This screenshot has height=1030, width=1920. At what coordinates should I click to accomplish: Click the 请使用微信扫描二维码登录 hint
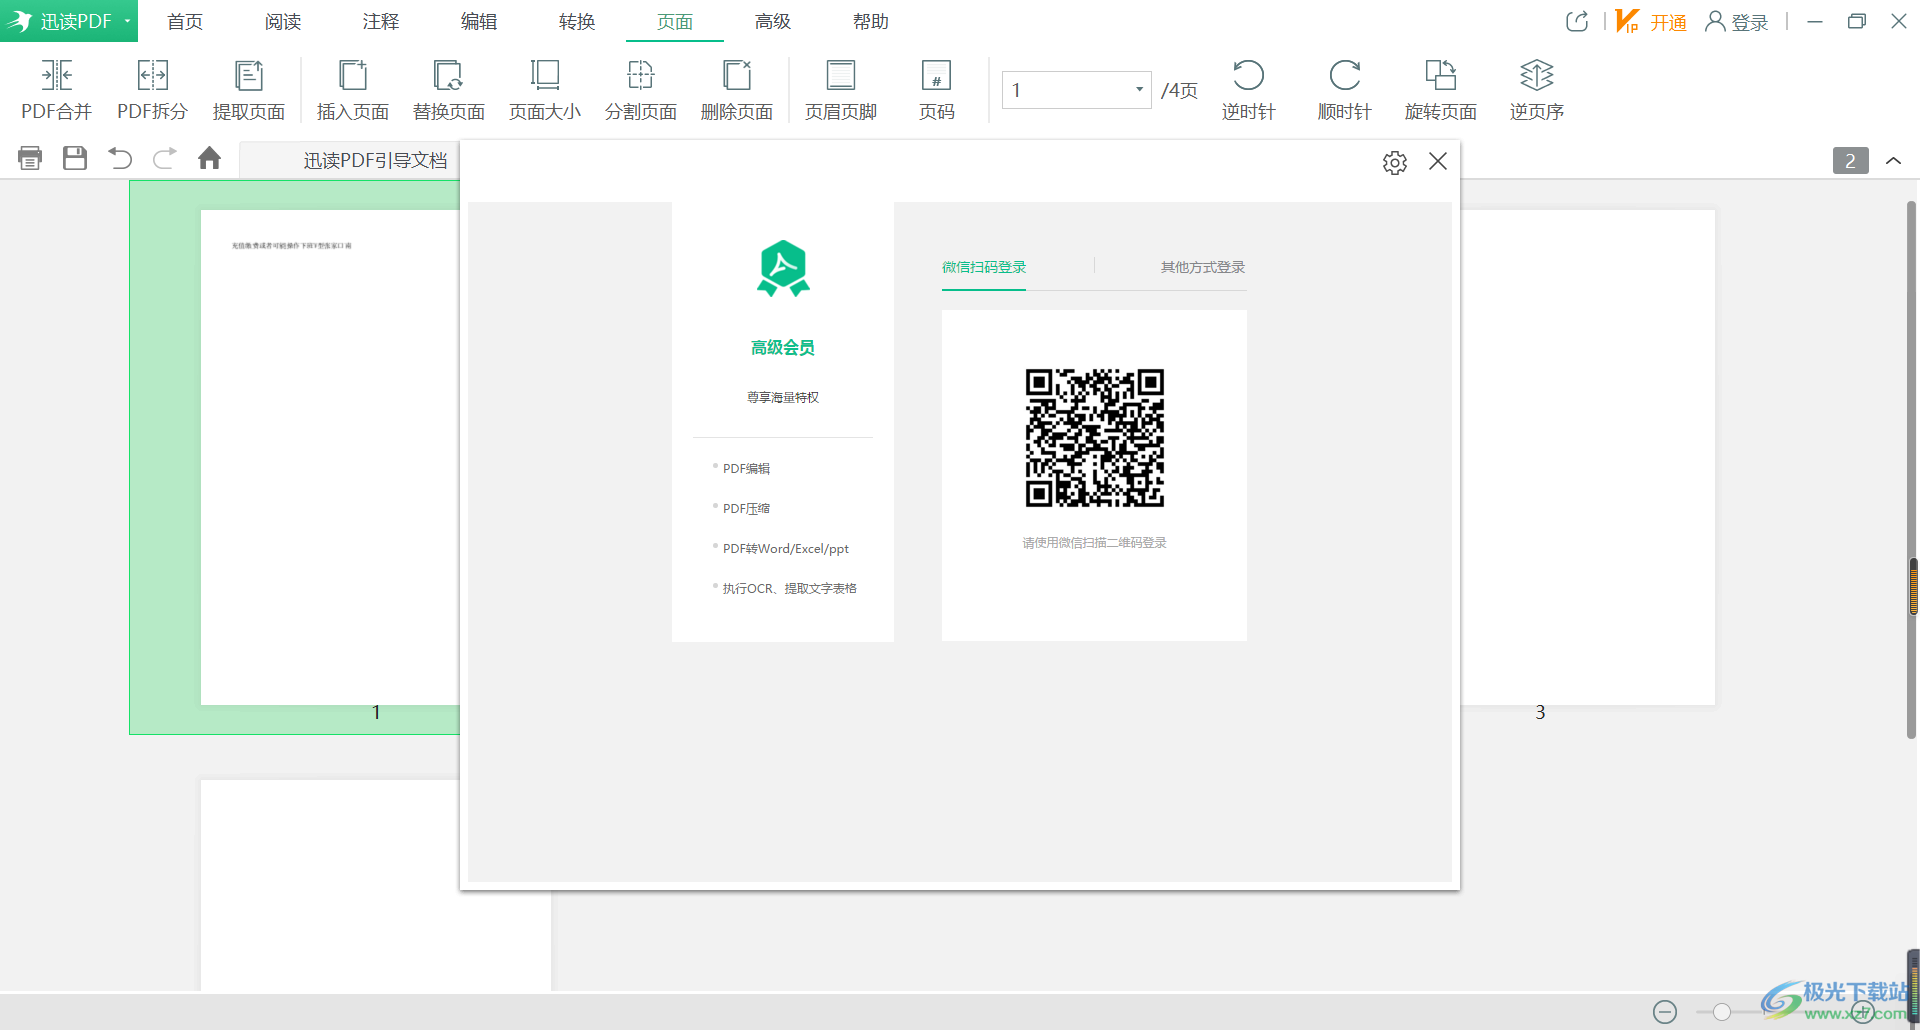click(1094, 543)
